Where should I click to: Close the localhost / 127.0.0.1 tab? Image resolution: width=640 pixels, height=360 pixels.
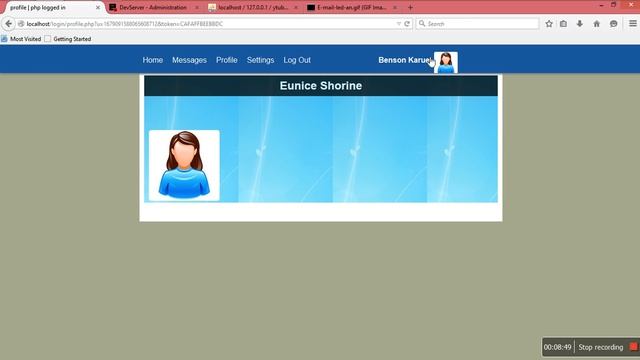[296, 7]
